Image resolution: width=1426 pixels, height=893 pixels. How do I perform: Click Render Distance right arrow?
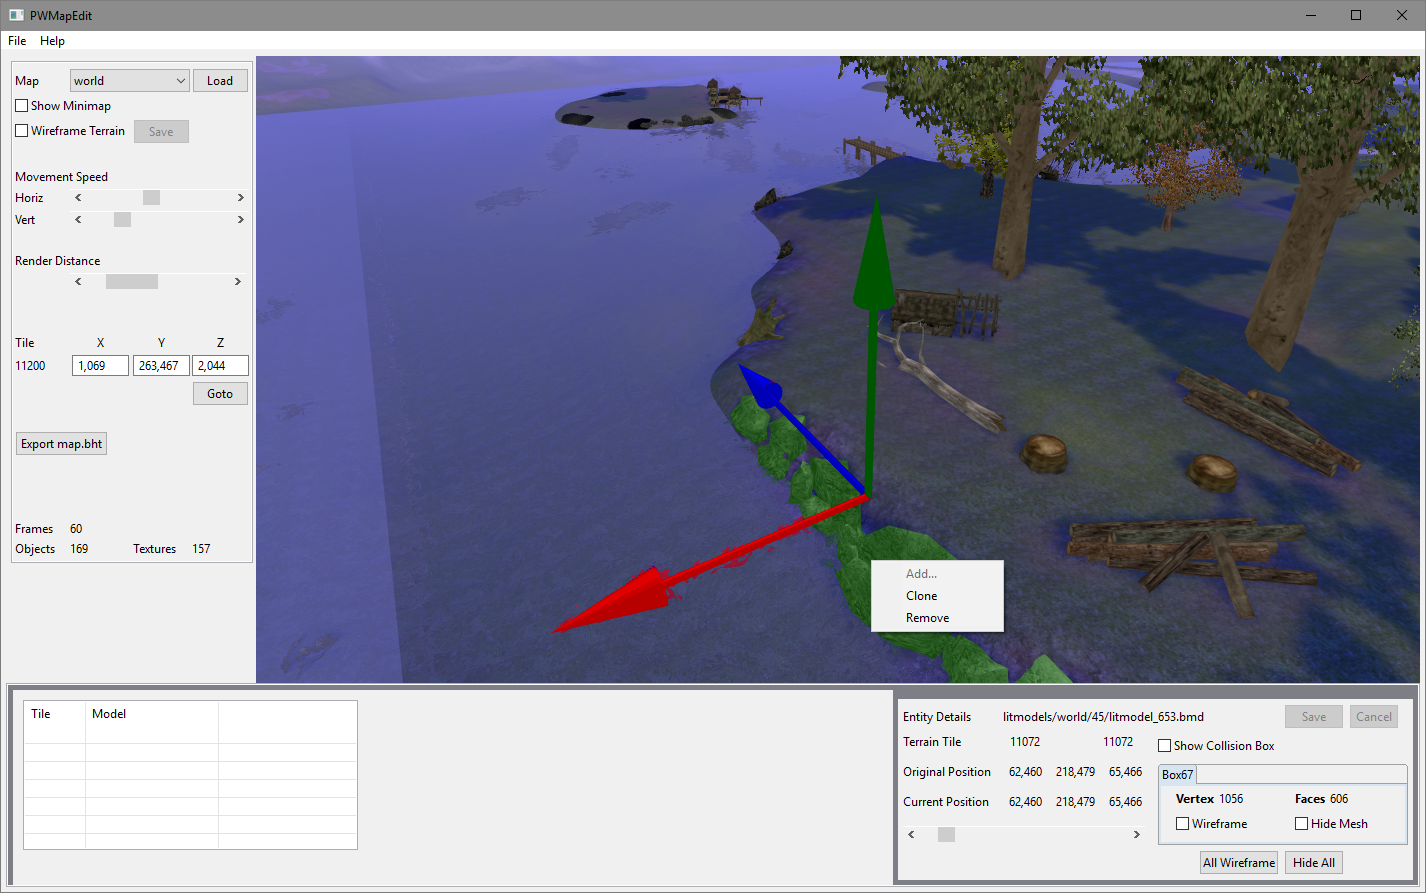237,282
